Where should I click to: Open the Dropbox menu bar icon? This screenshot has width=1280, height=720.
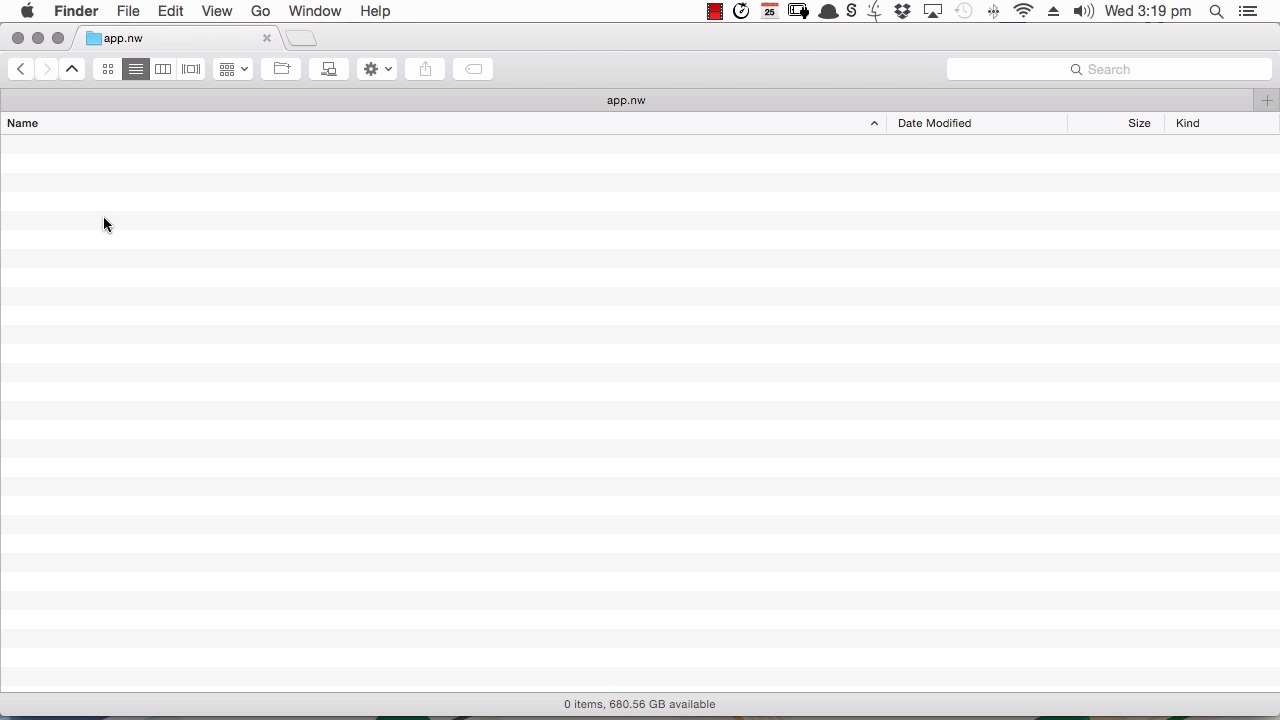click(x=903, y=11)
